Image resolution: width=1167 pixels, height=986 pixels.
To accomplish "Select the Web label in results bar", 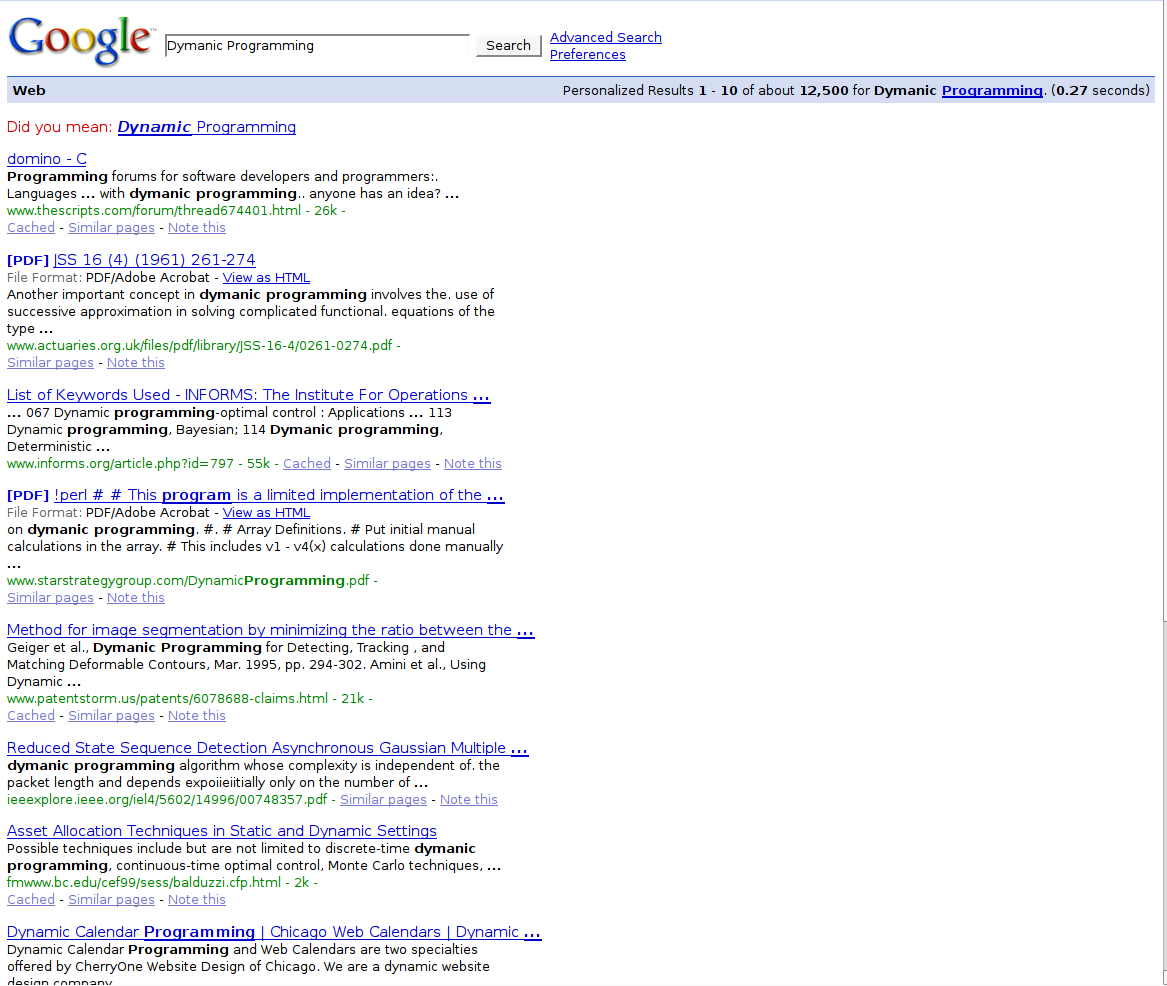I will tap(29, 90).
